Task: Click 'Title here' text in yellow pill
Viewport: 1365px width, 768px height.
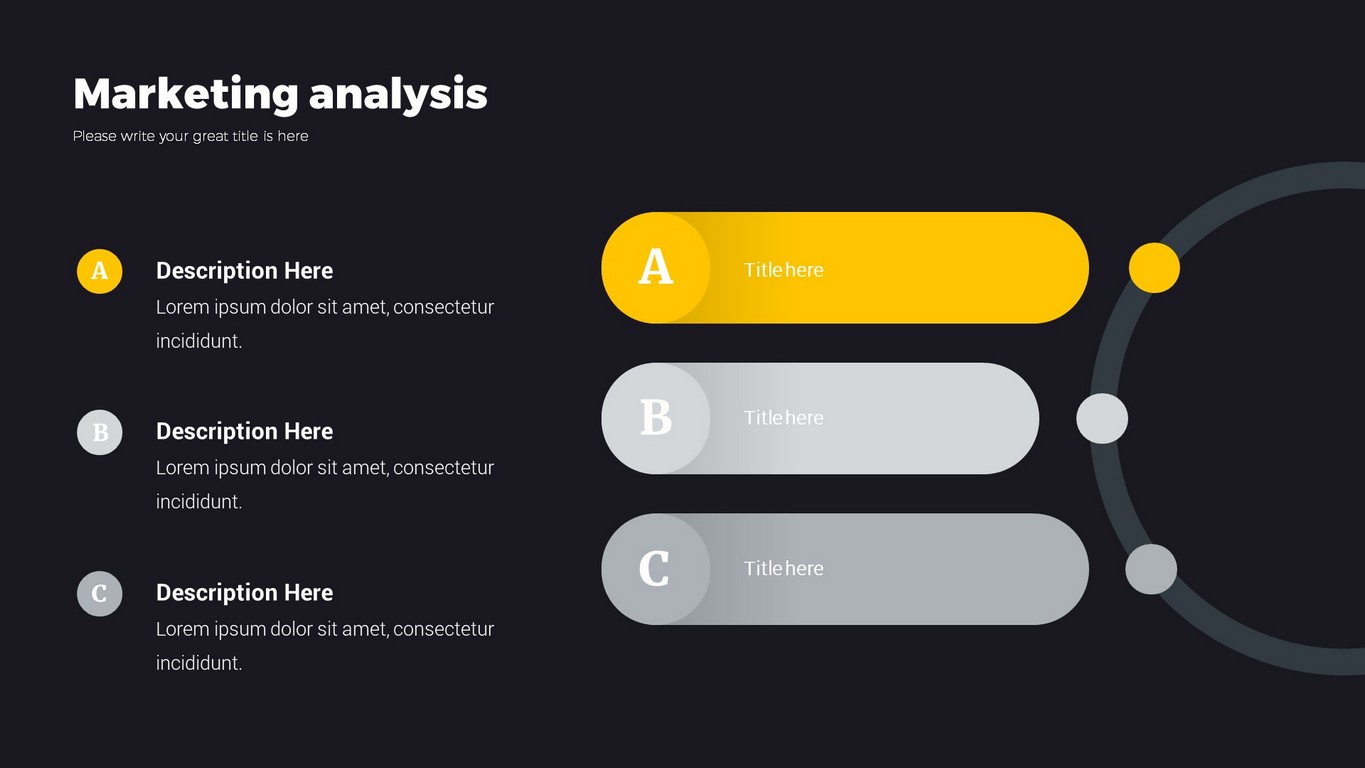Action: [783, 270]
